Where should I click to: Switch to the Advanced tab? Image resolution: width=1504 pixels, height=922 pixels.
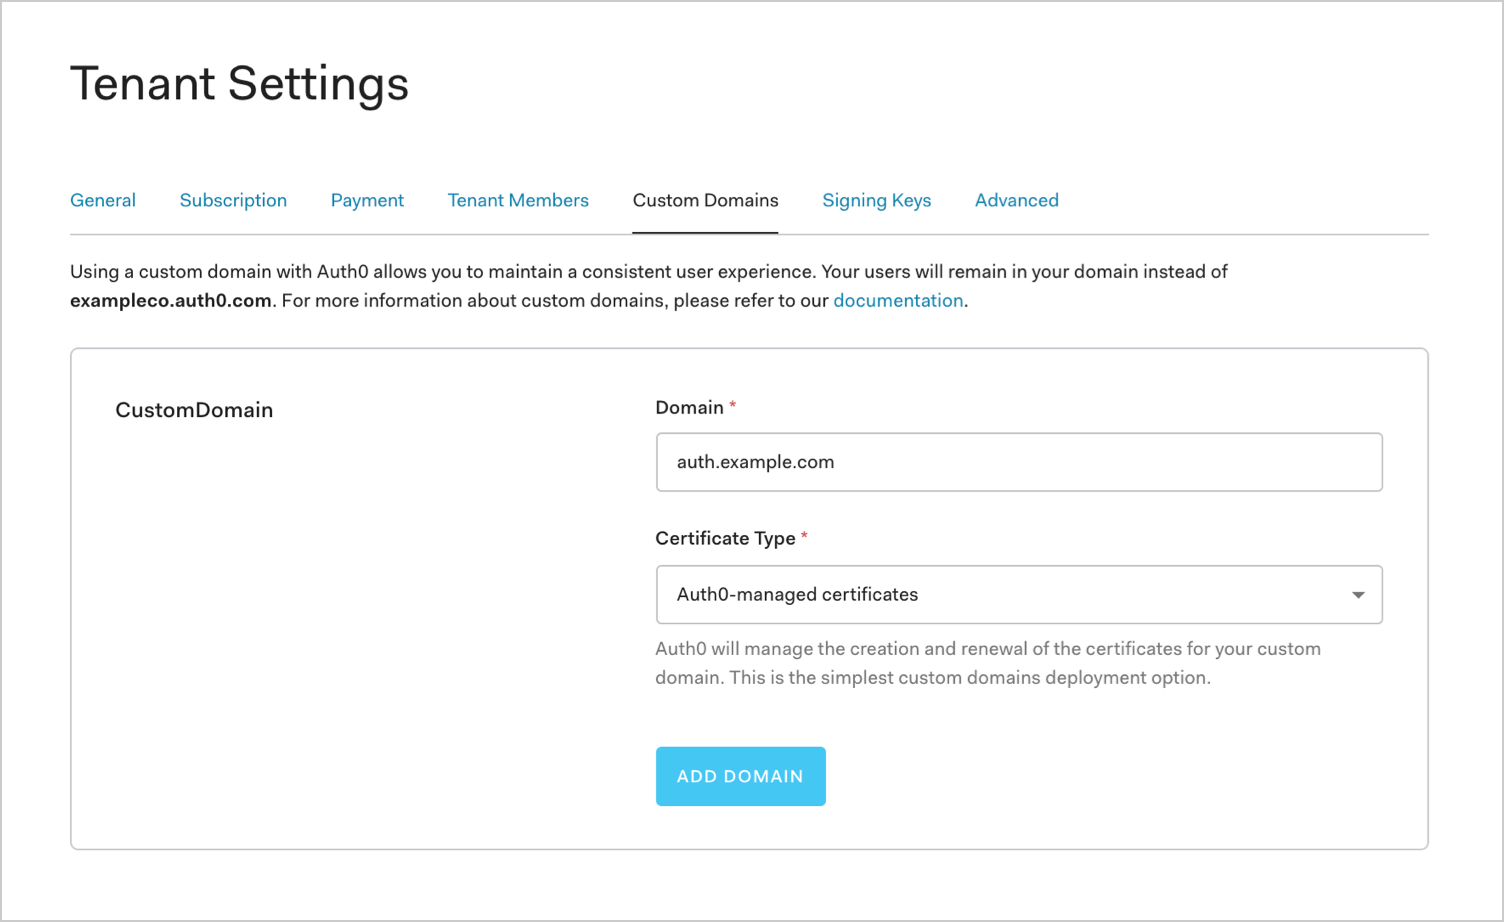tap(1016, 200)
